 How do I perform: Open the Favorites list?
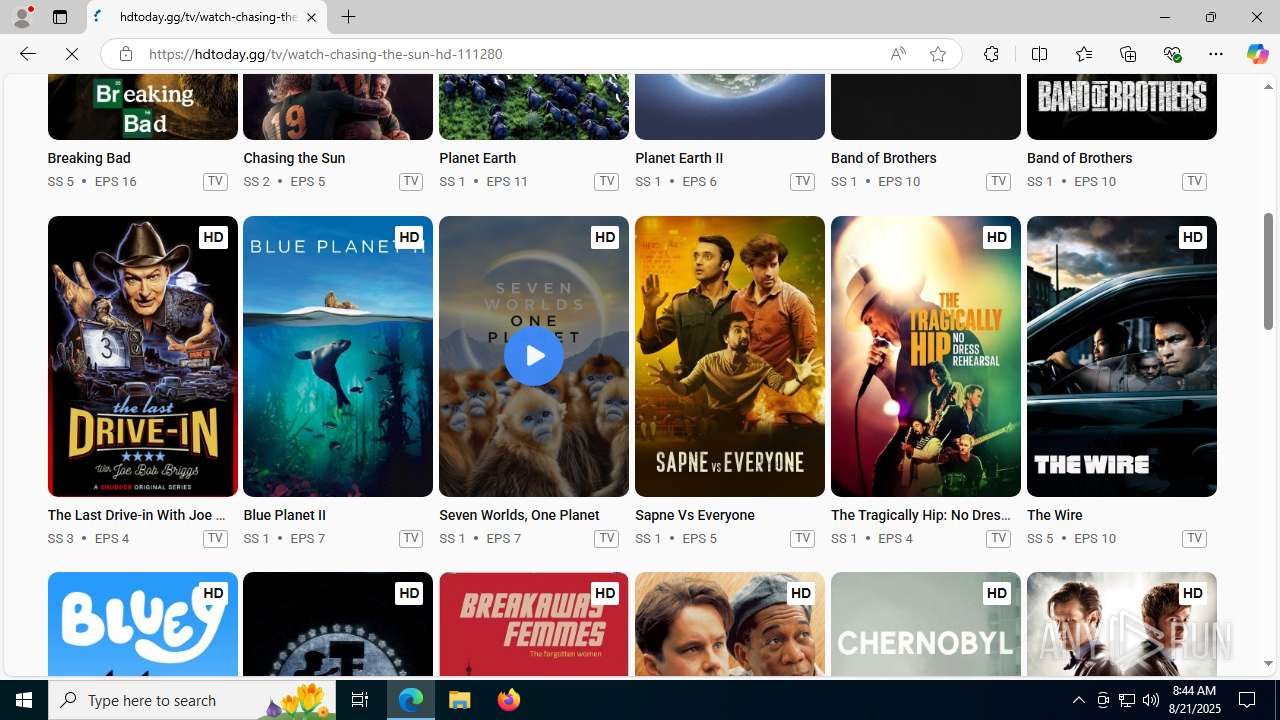click(x=1083, y=54)
